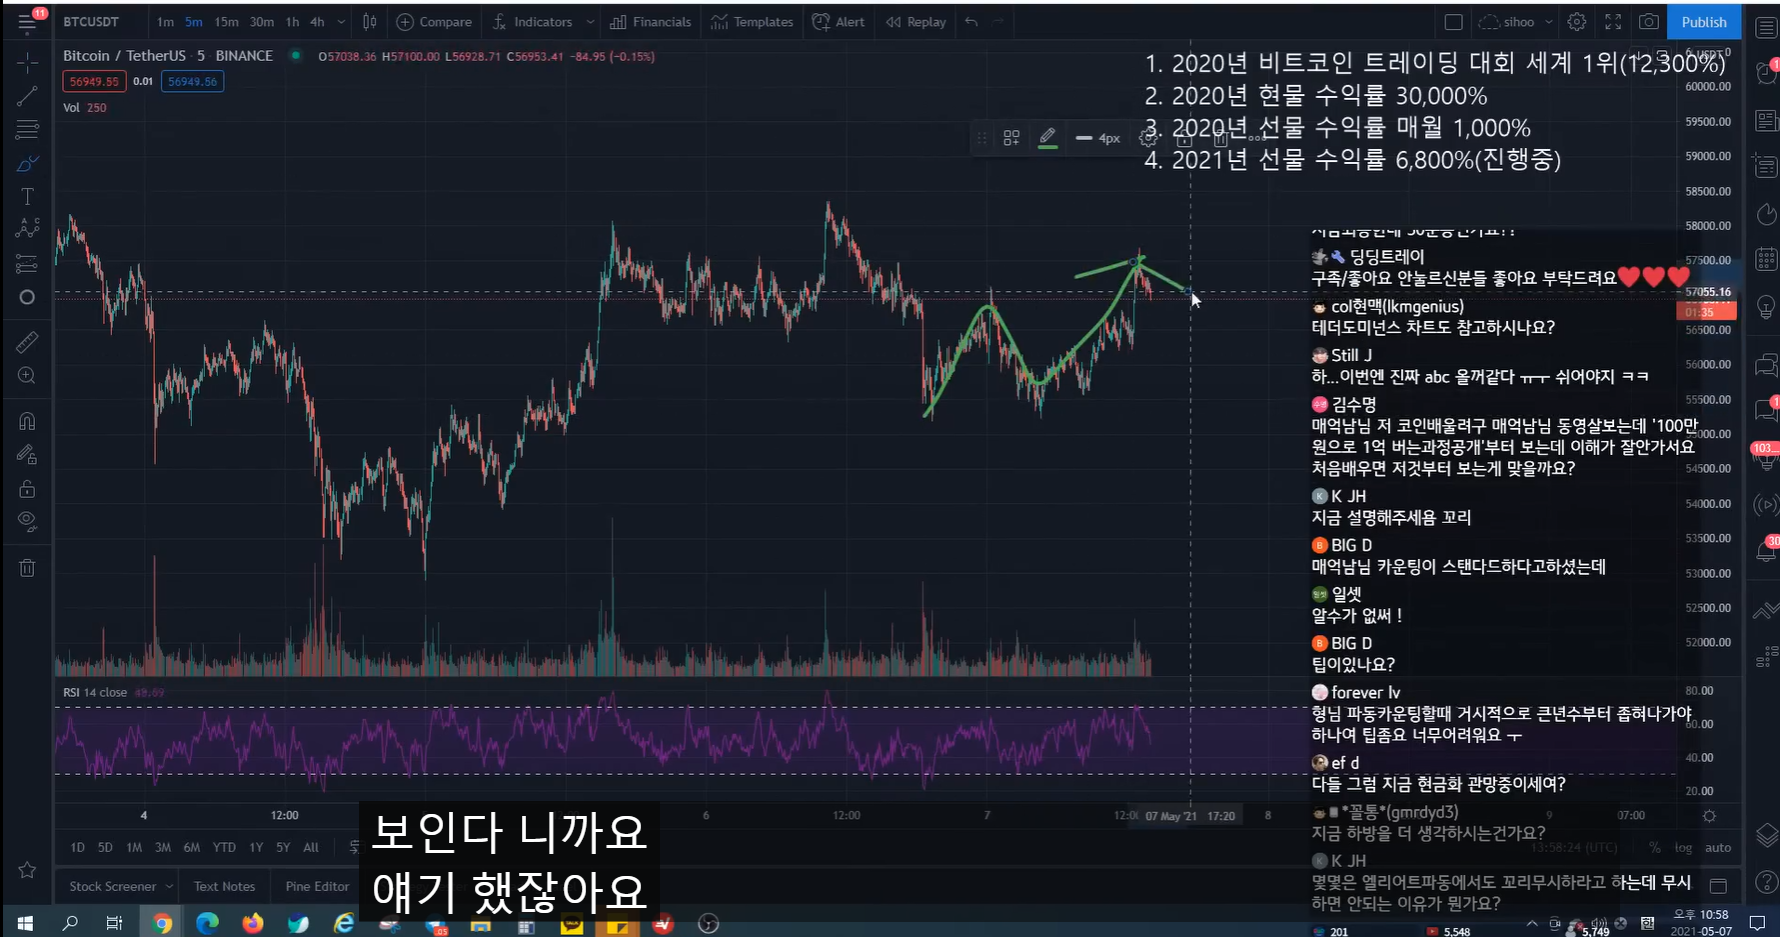The height and width of the screenshot is (937, 1780).
Task: Start bar Replay mode
Action: coord(916,22)
